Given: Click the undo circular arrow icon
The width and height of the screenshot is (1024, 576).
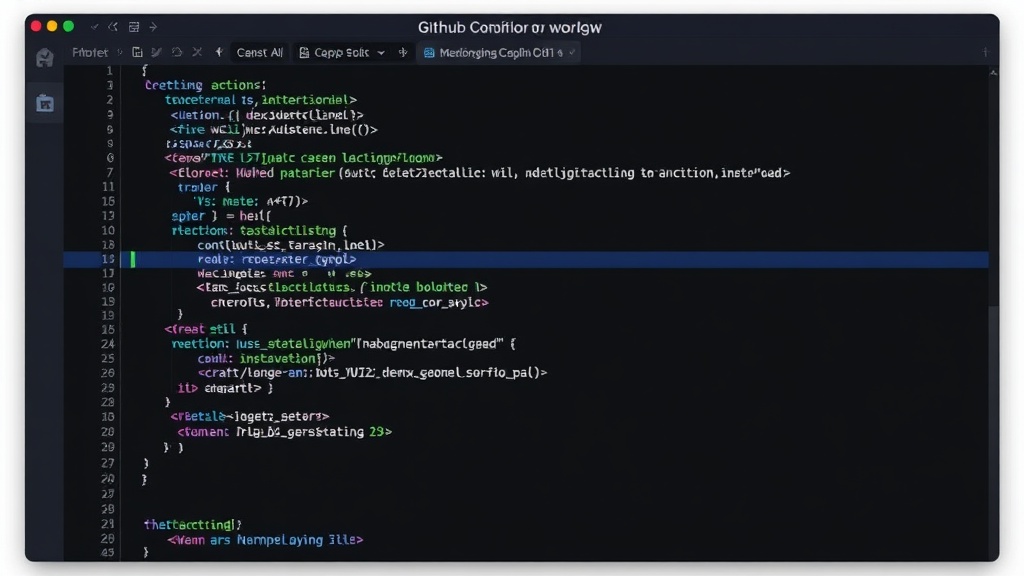Looking at the screenshot, I should click(177, 52).
